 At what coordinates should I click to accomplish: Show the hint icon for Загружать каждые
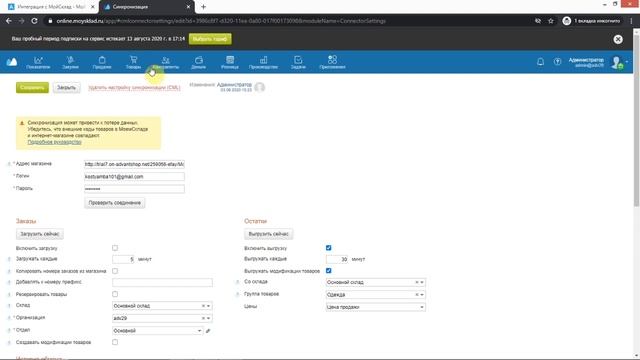9,259
